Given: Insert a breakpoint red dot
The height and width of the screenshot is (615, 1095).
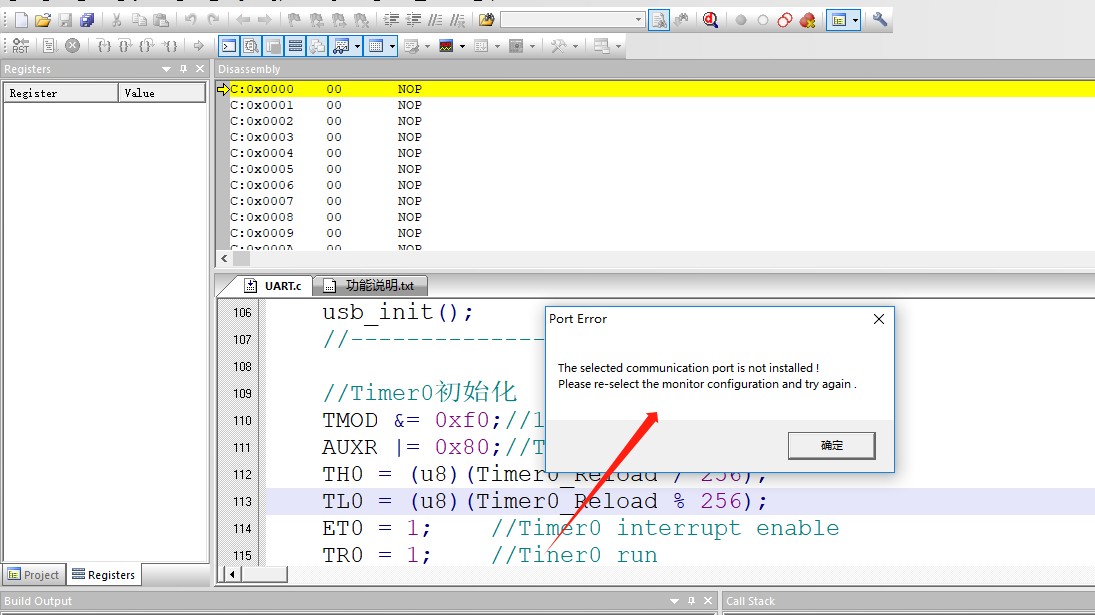Looking at the screenshot, I should 741,20.
